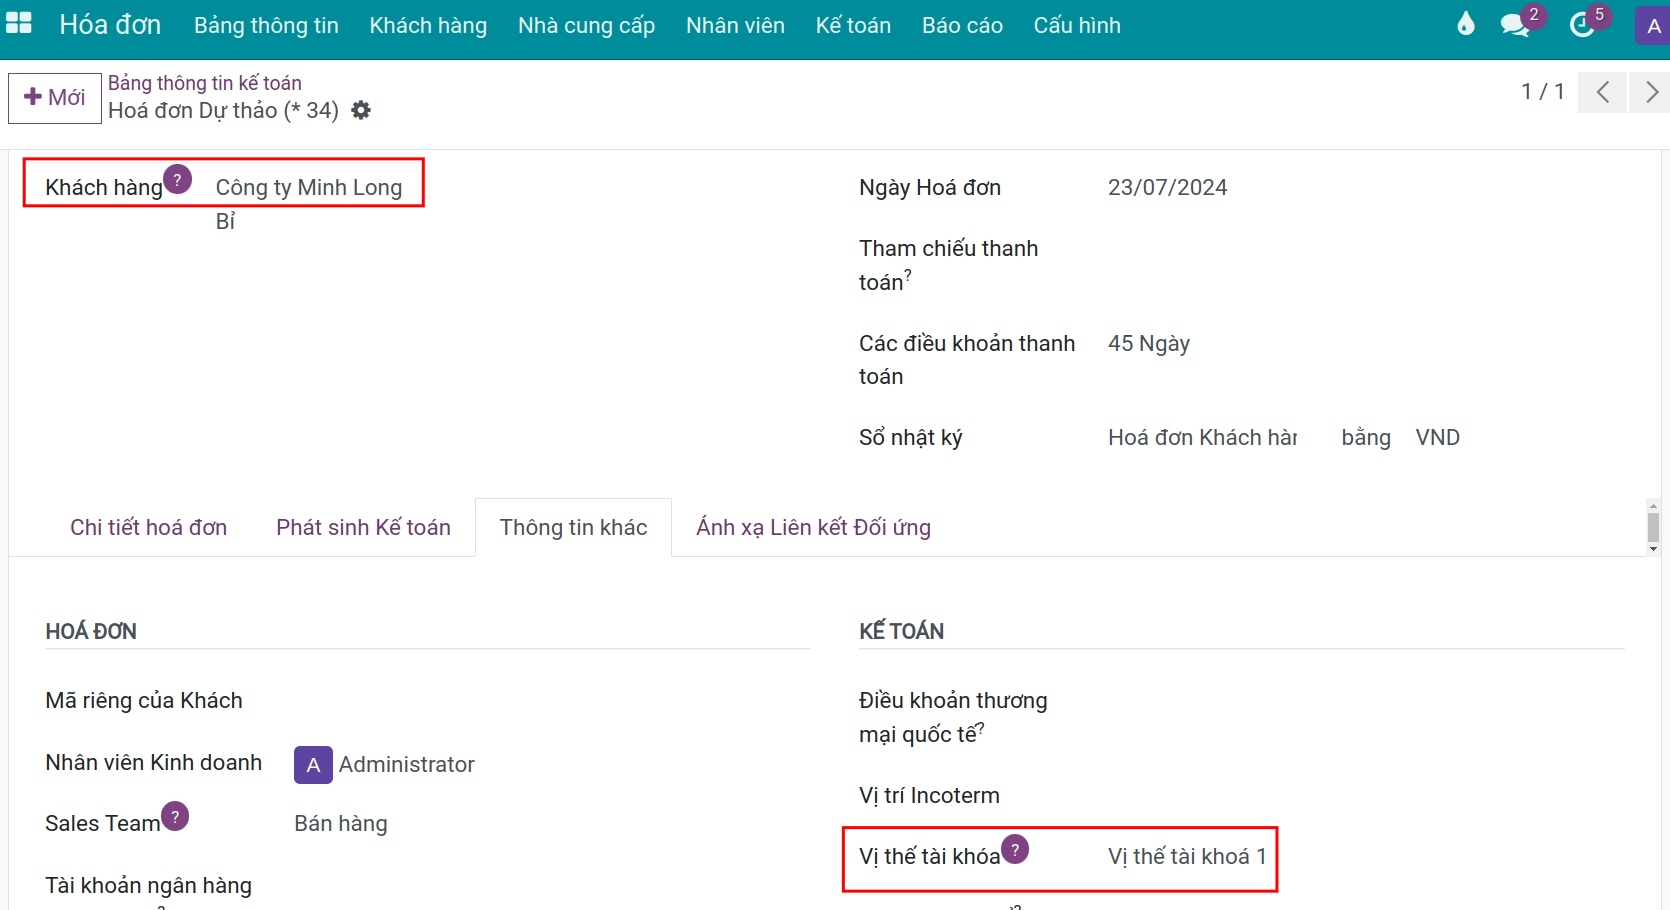Show help tooltip next to Vị thế tài khóa
Viewport: 1670px width, 910px height.
click(1015, 849)
